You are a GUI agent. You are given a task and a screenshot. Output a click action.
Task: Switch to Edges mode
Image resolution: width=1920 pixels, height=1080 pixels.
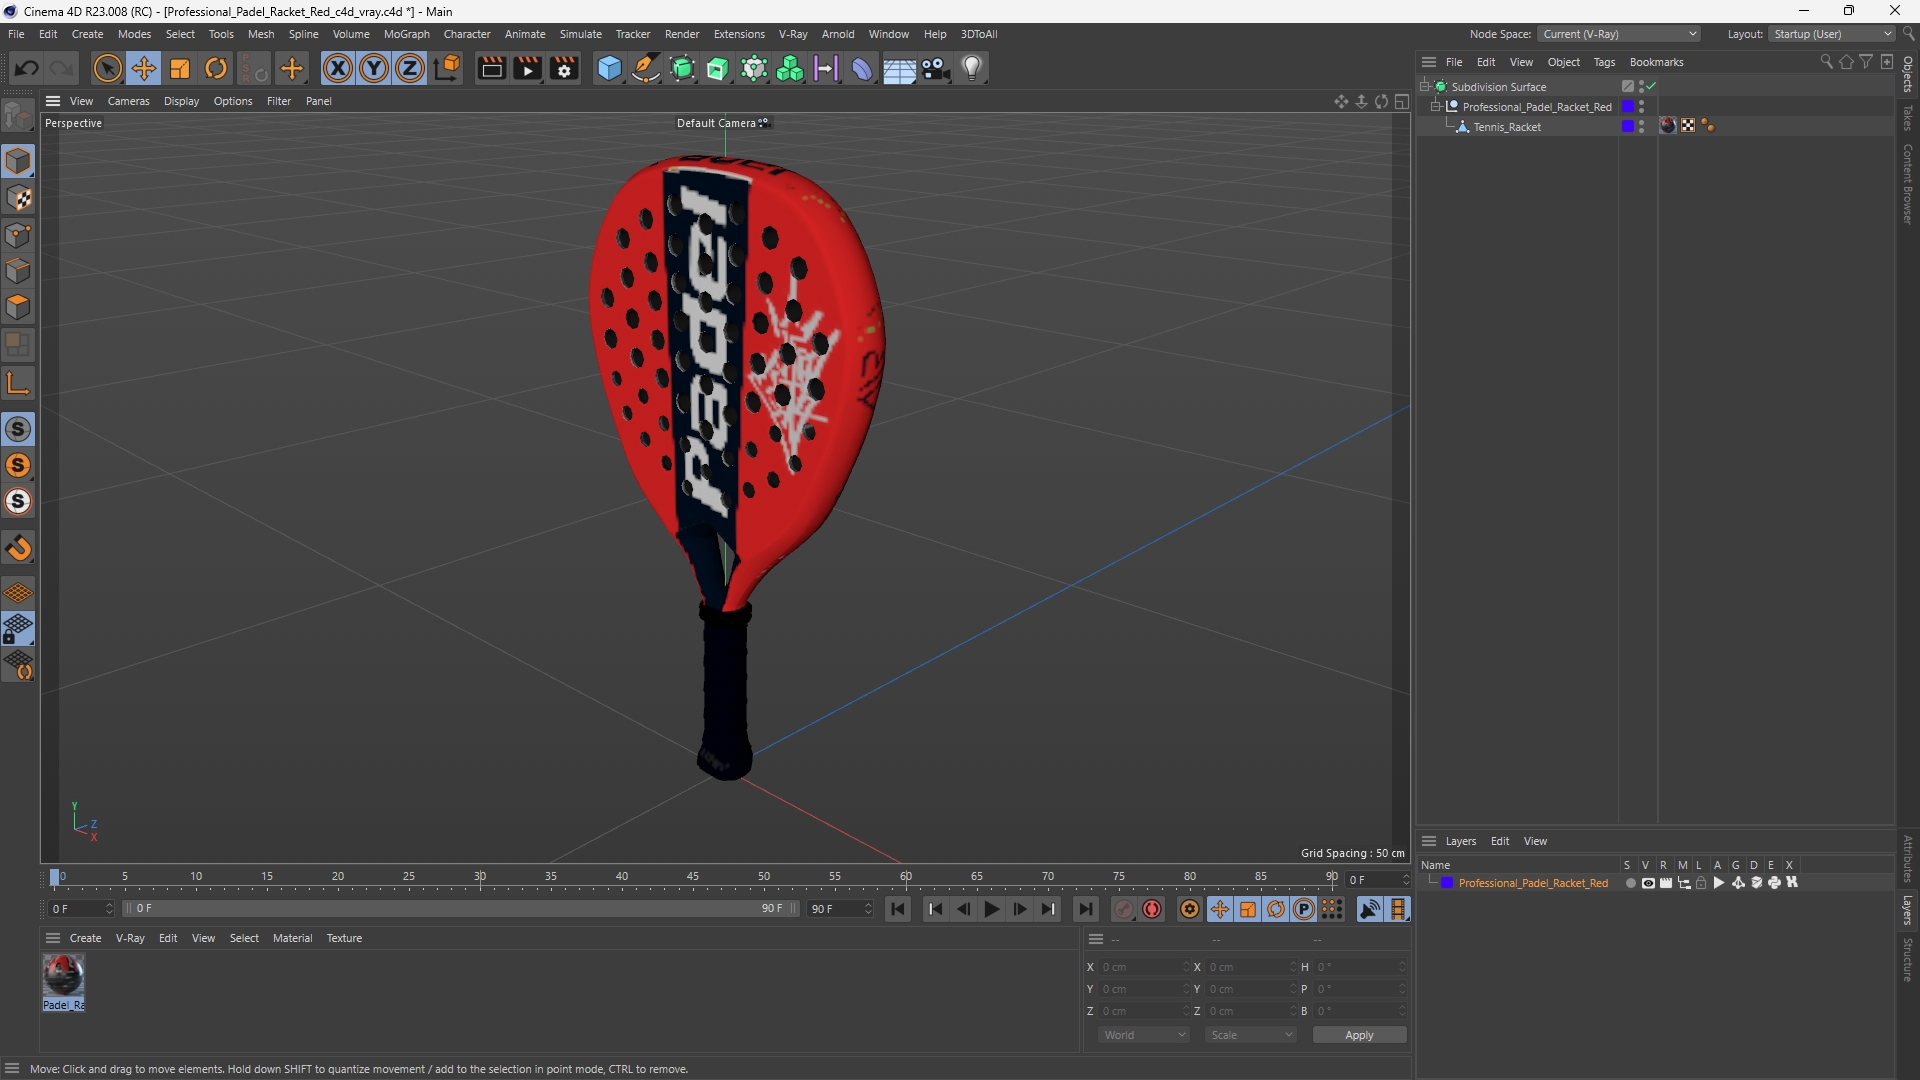click(18, 271)
